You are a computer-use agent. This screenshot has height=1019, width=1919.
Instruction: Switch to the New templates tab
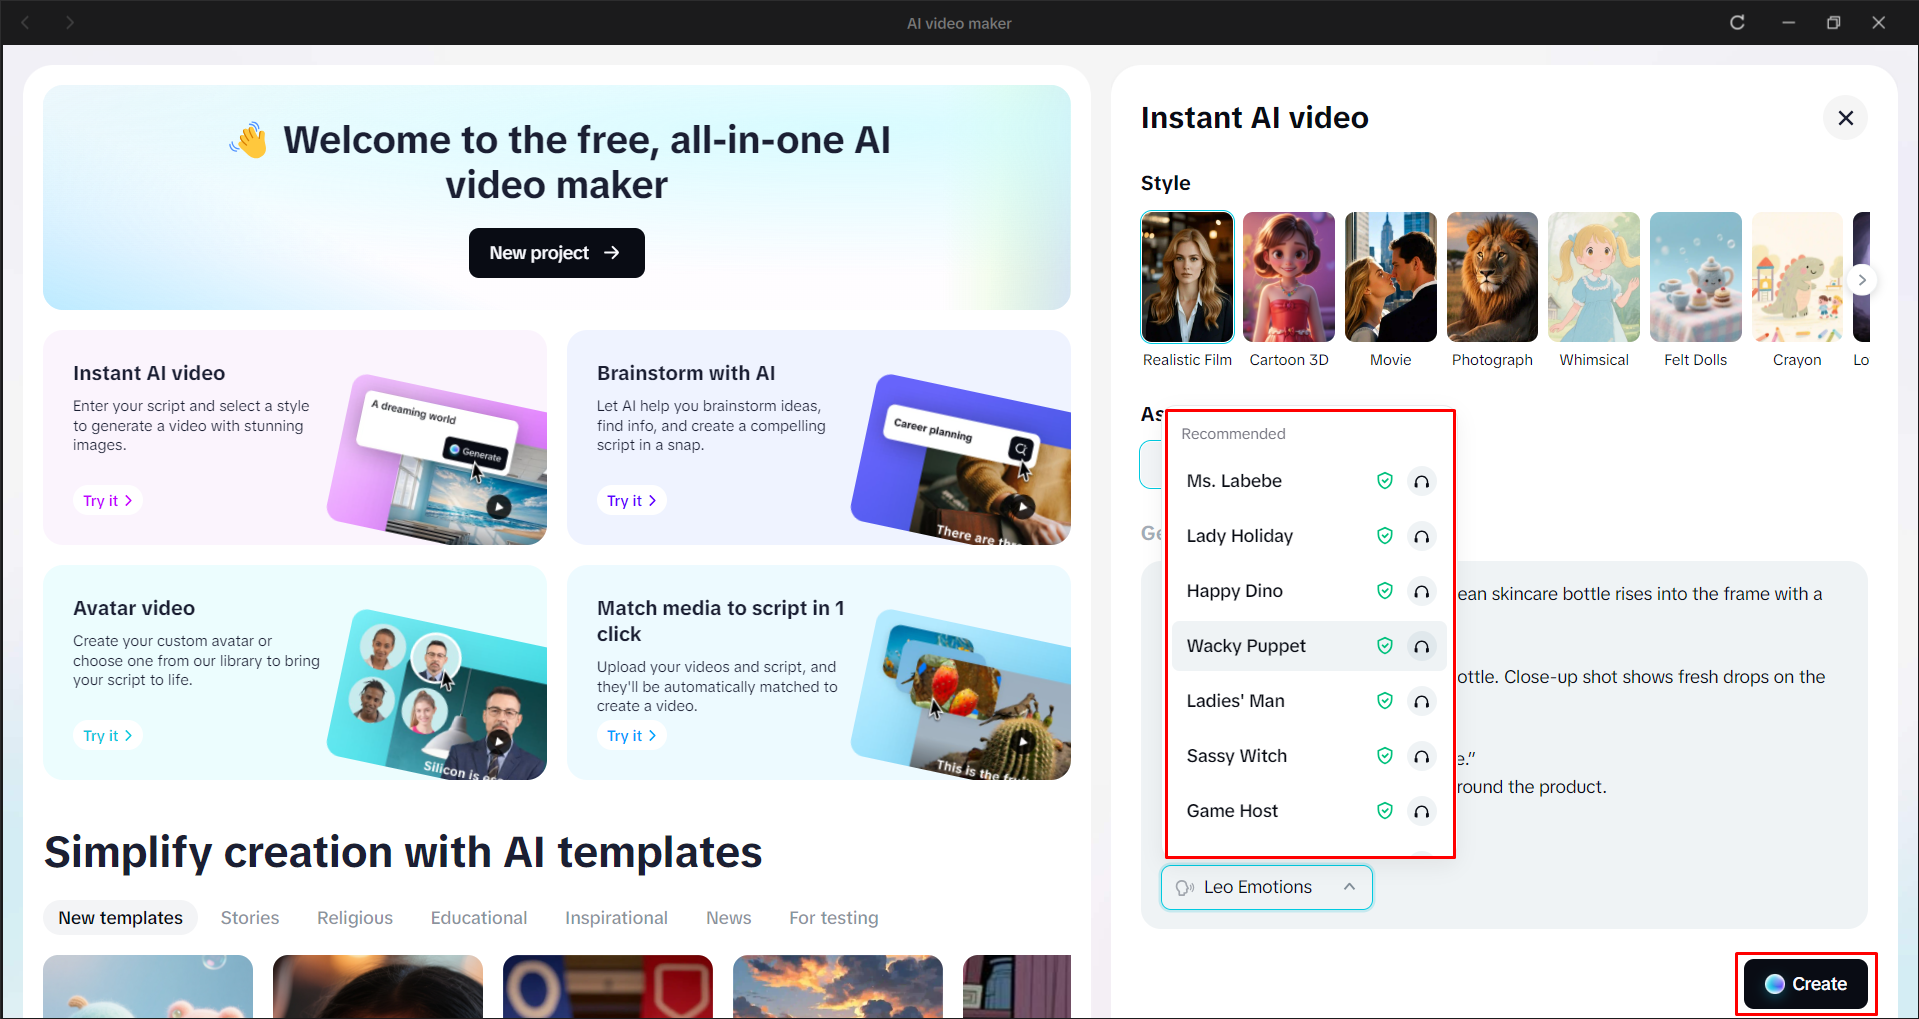120,918
